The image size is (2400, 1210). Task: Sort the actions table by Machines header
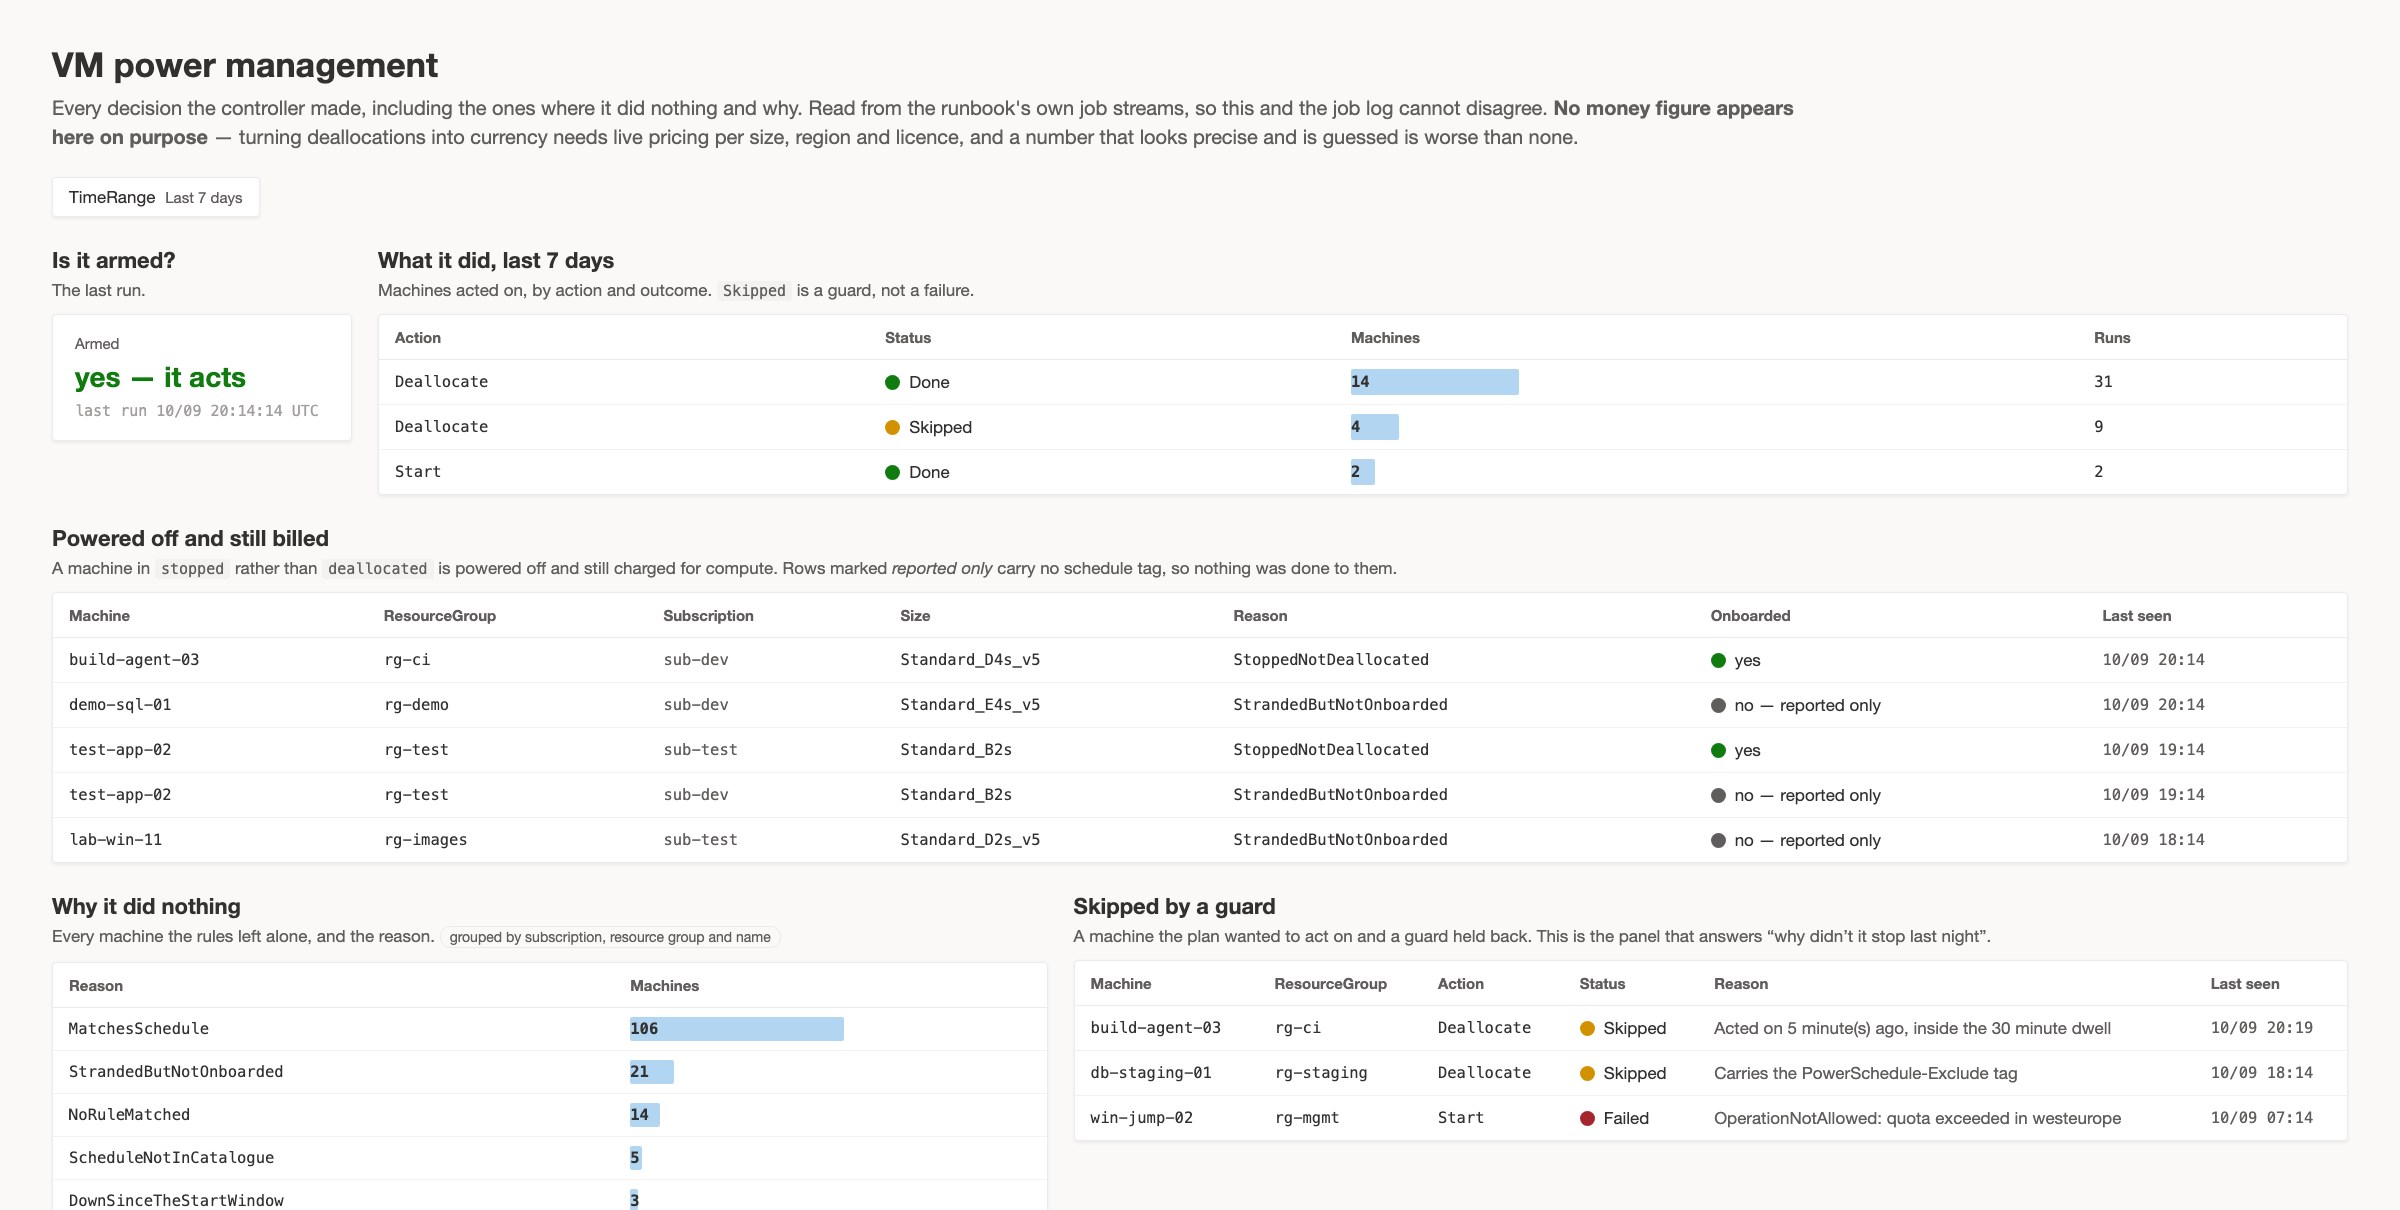(1385, 338)
